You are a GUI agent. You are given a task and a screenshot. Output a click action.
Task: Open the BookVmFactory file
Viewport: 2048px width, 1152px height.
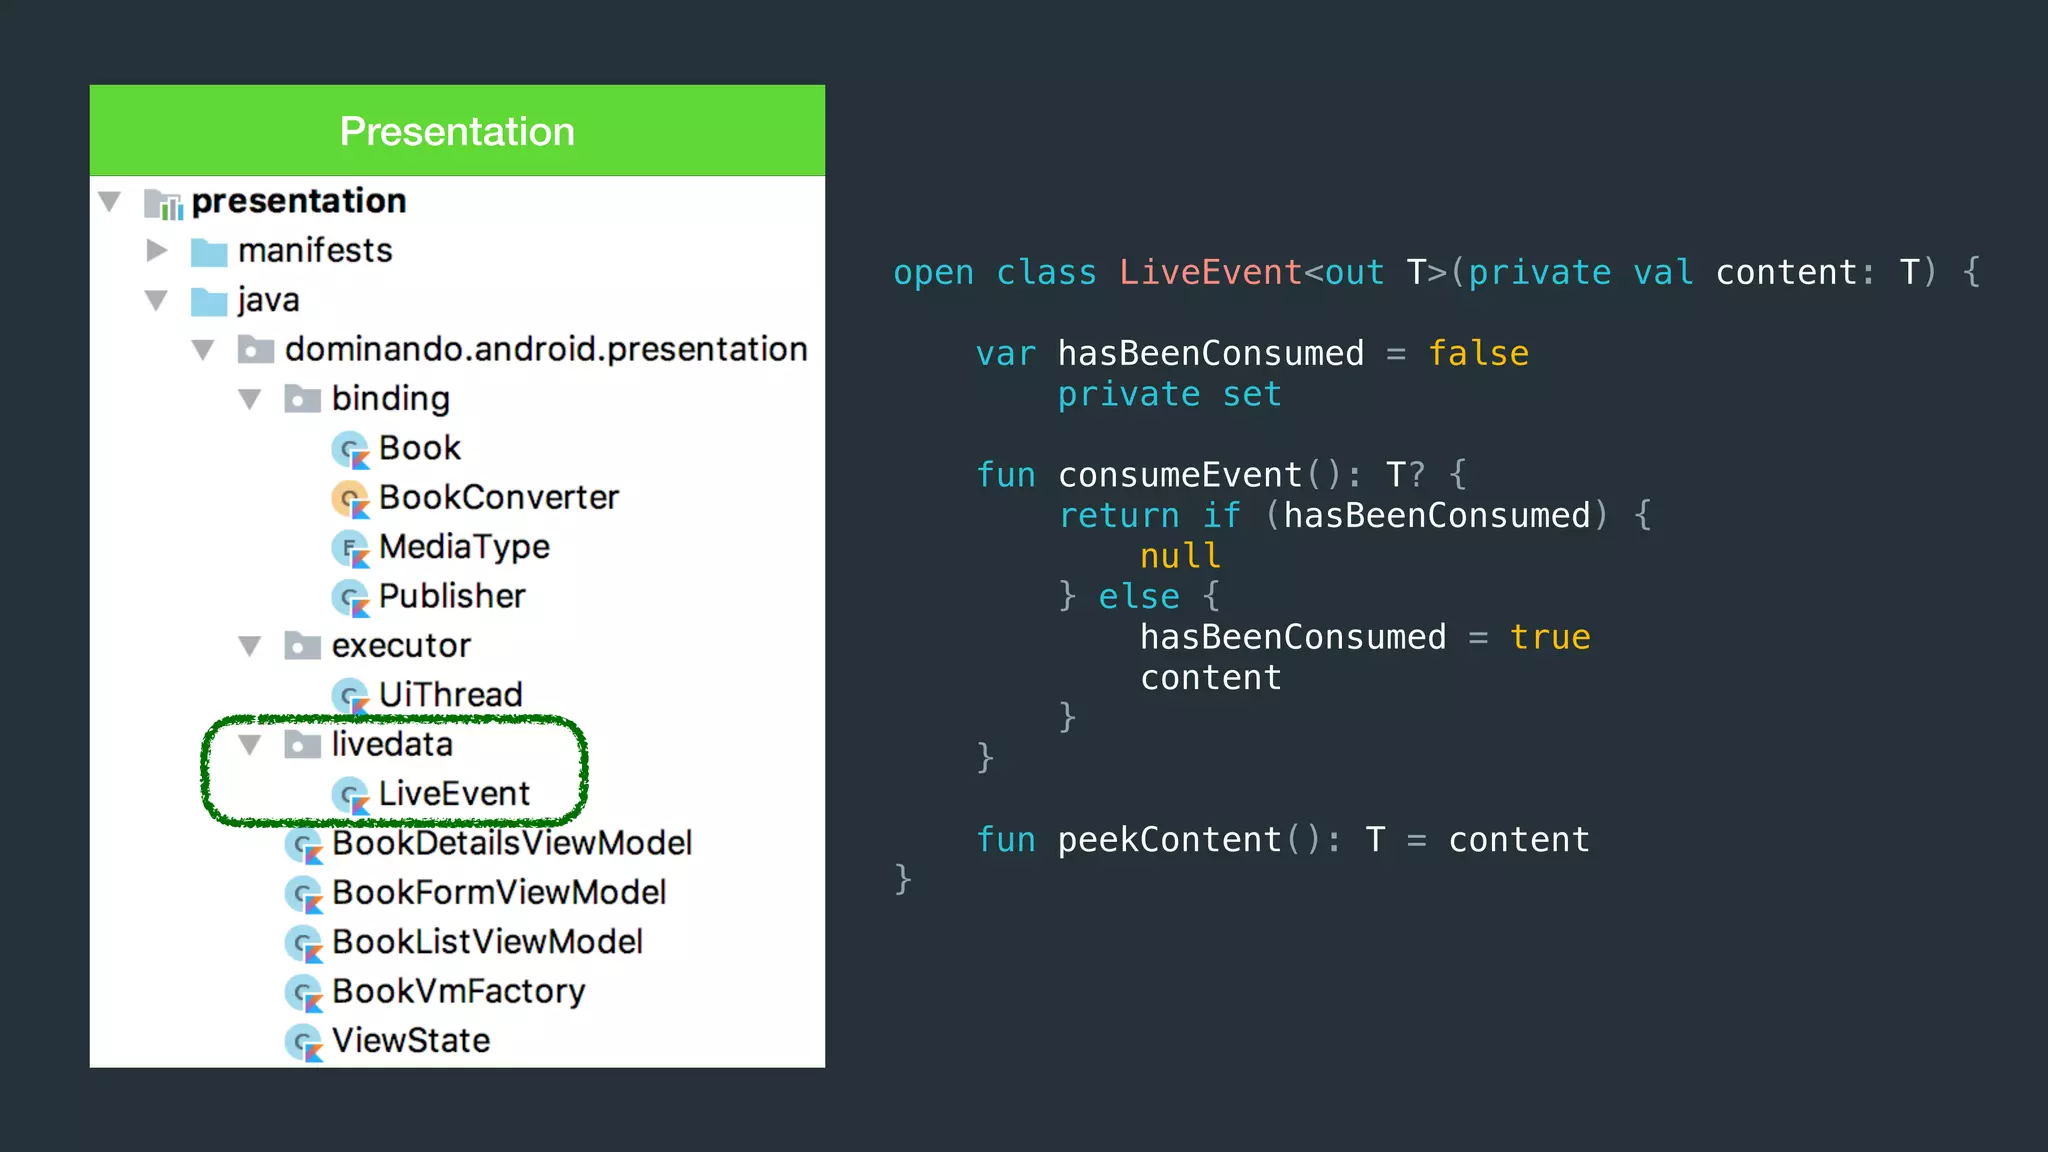click(x=459, y=992)
